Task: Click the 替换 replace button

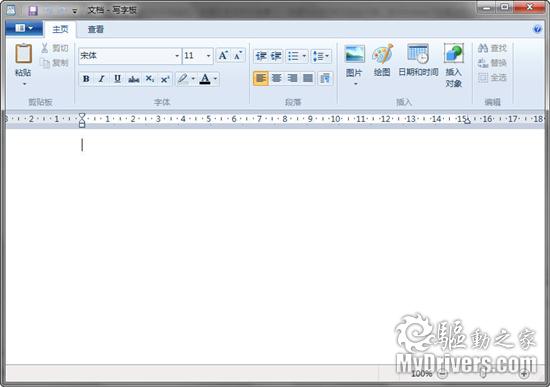Action: pyautogui.click(x=492, y=63)
